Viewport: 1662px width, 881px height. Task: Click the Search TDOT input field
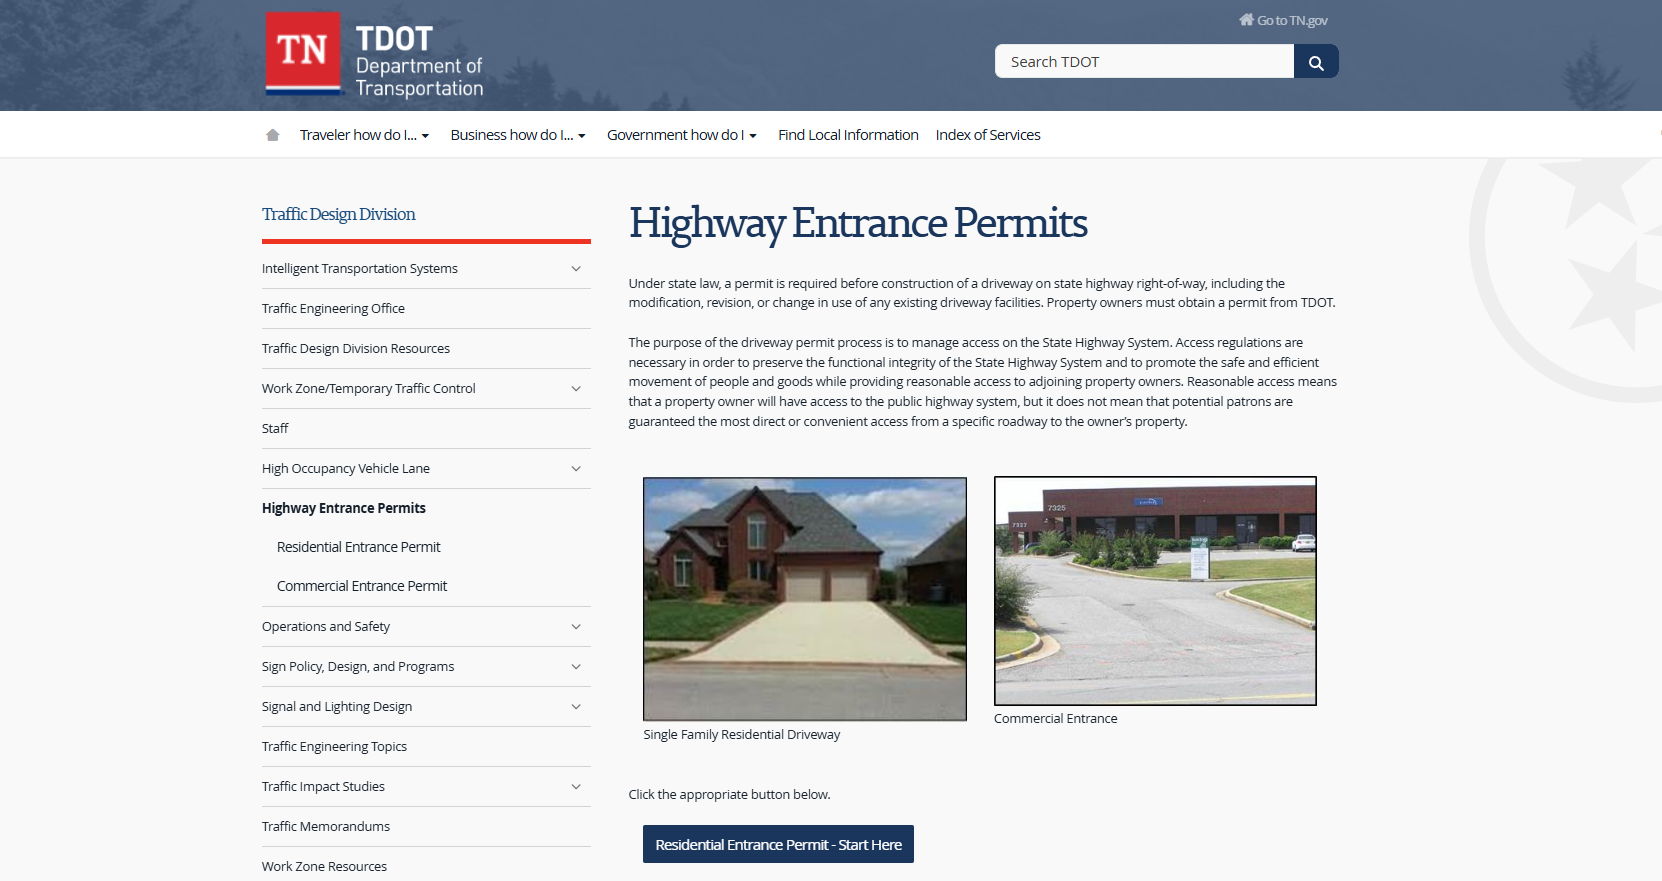[1144, 62]
